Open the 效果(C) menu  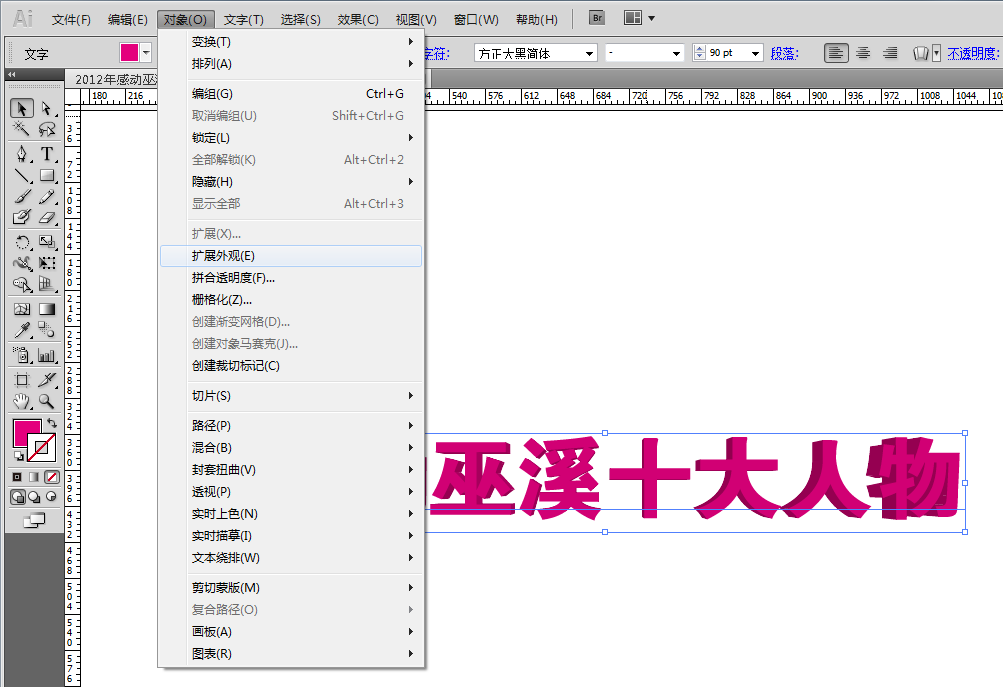(x=358, y=19)
